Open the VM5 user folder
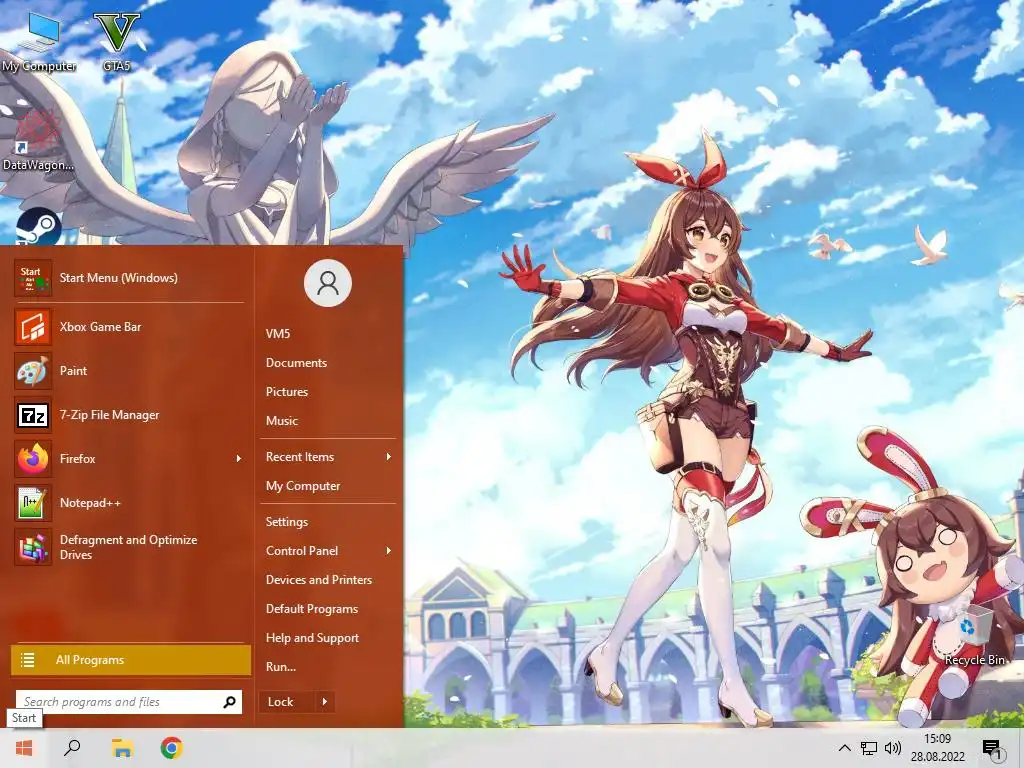 [278, 334]
